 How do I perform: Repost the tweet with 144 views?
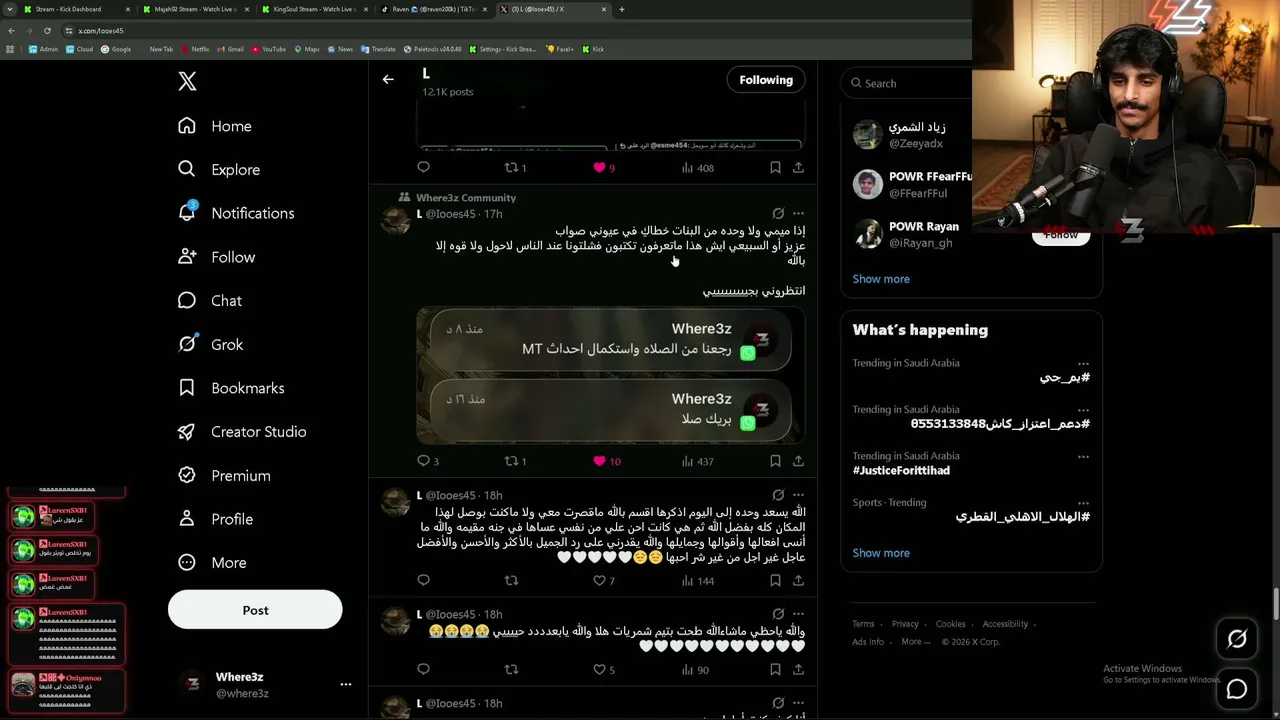tap(511, 580)
